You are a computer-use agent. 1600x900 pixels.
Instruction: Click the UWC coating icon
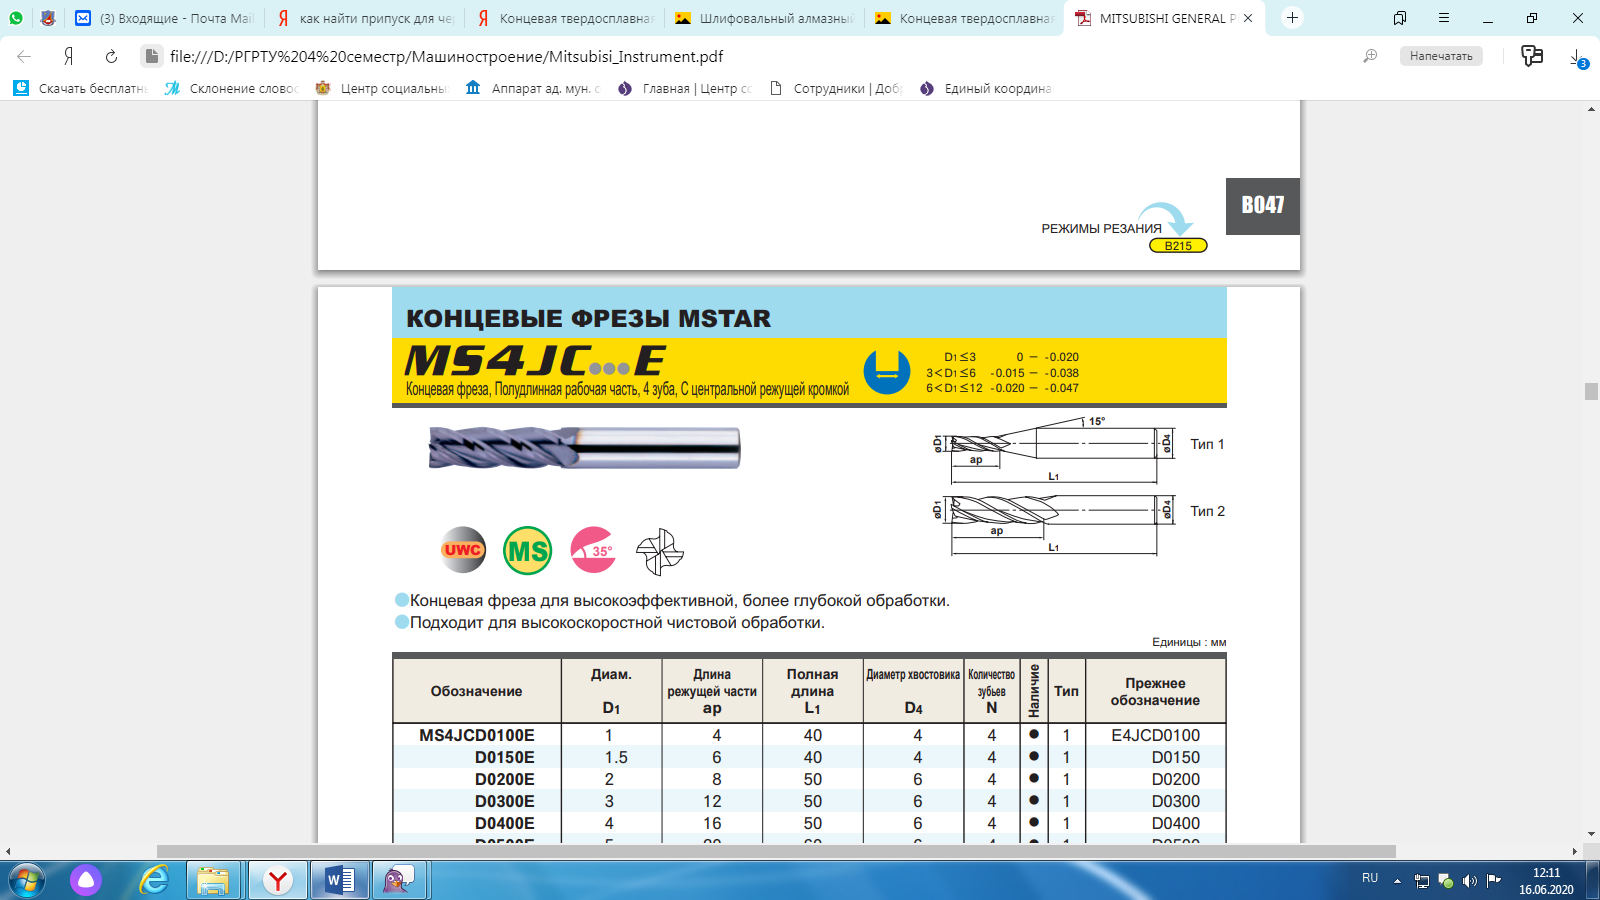pyautogui.click(x=463, y=550)
